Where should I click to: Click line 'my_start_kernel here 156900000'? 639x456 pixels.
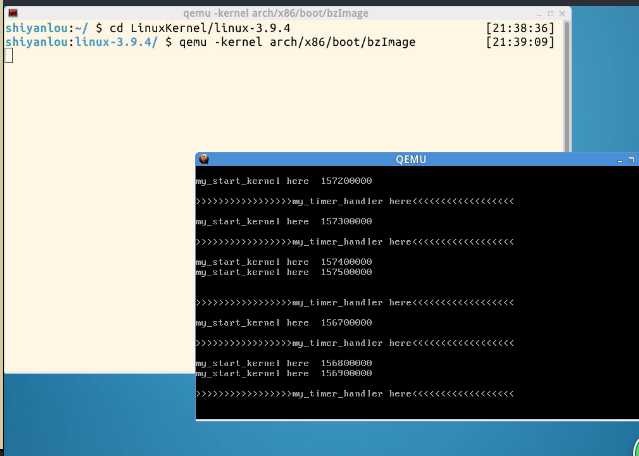[284, 373]
